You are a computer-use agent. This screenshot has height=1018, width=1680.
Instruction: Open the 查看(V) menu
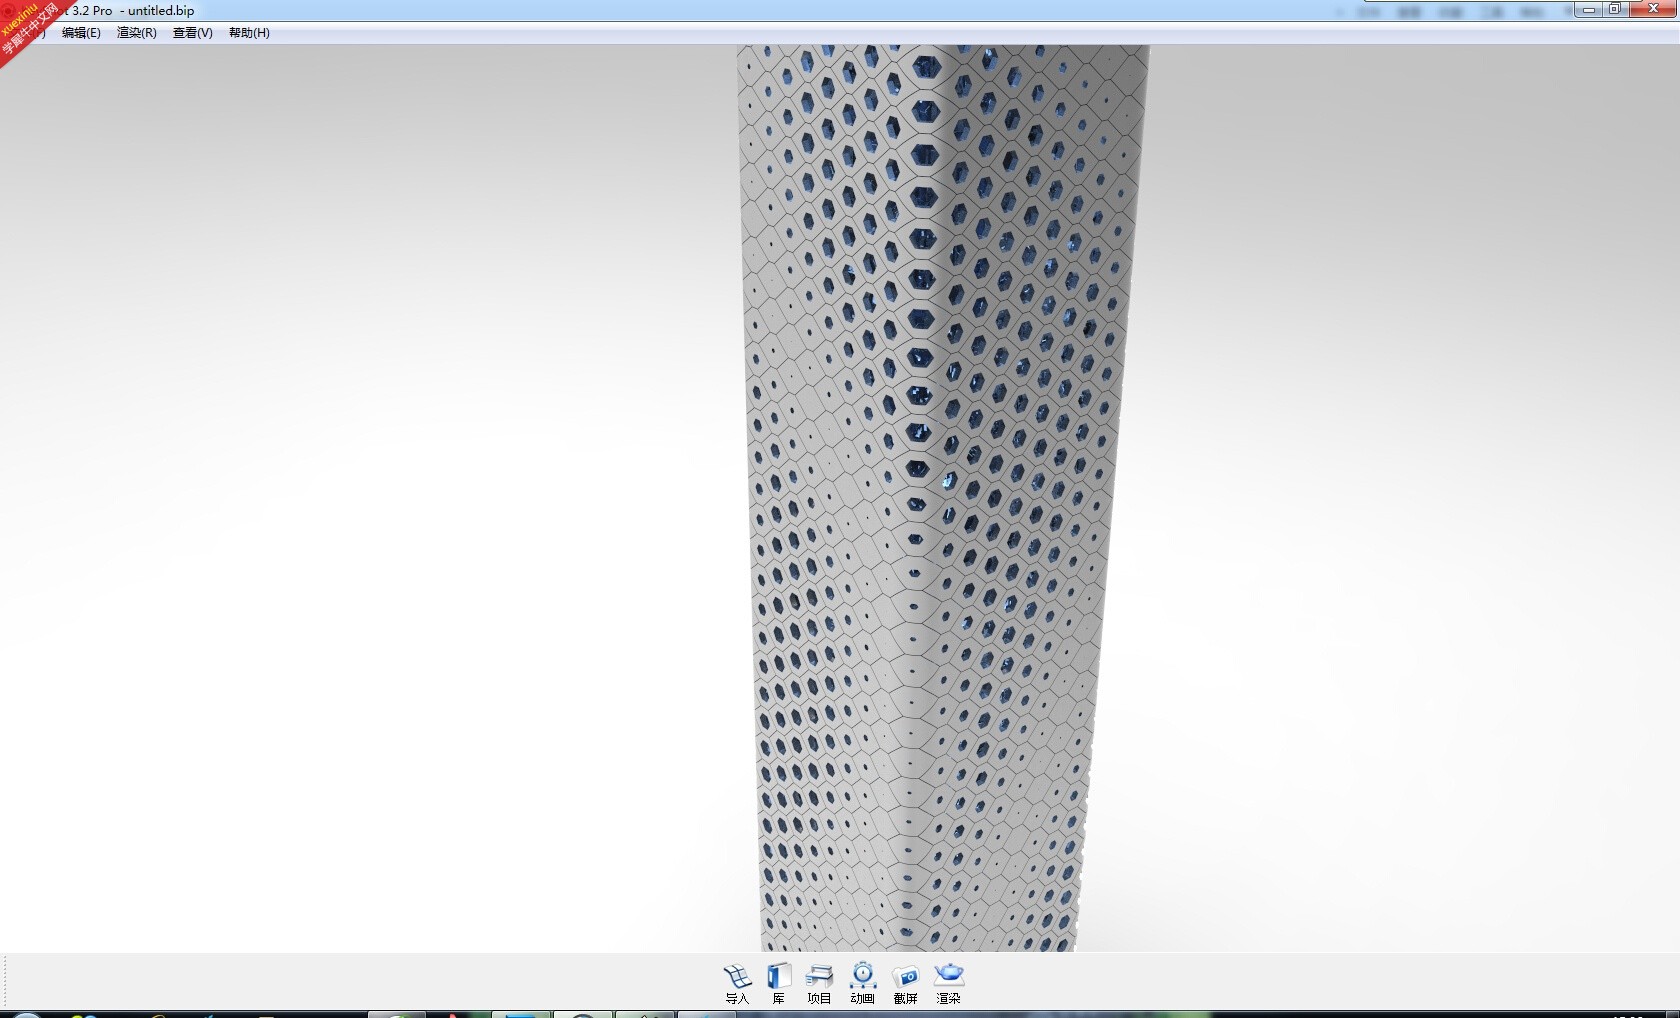tap(193, 33)
